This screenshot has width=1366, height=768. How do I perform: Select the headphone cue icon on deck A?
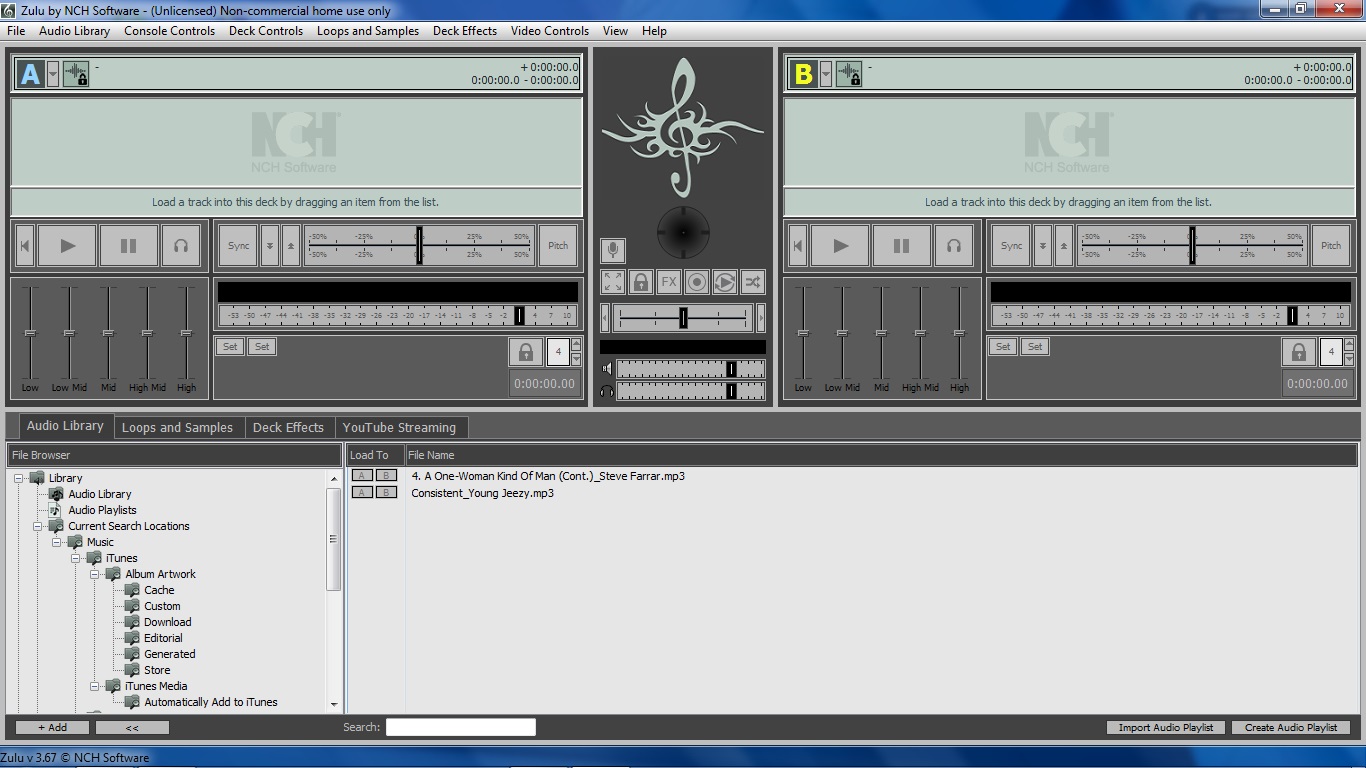(x=181, y=245)
